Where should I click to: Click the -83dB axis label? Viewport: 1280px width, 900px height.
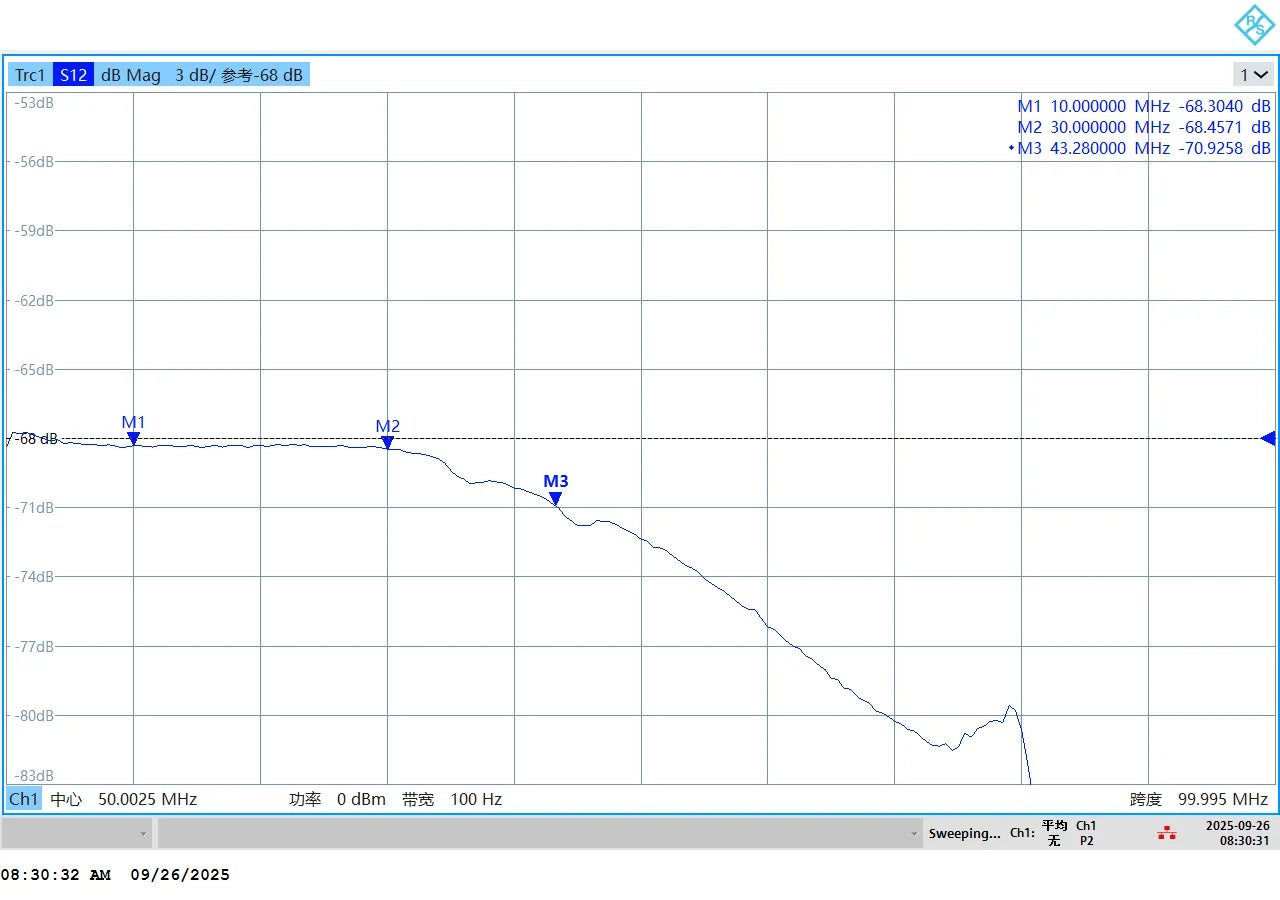[34, 775]
